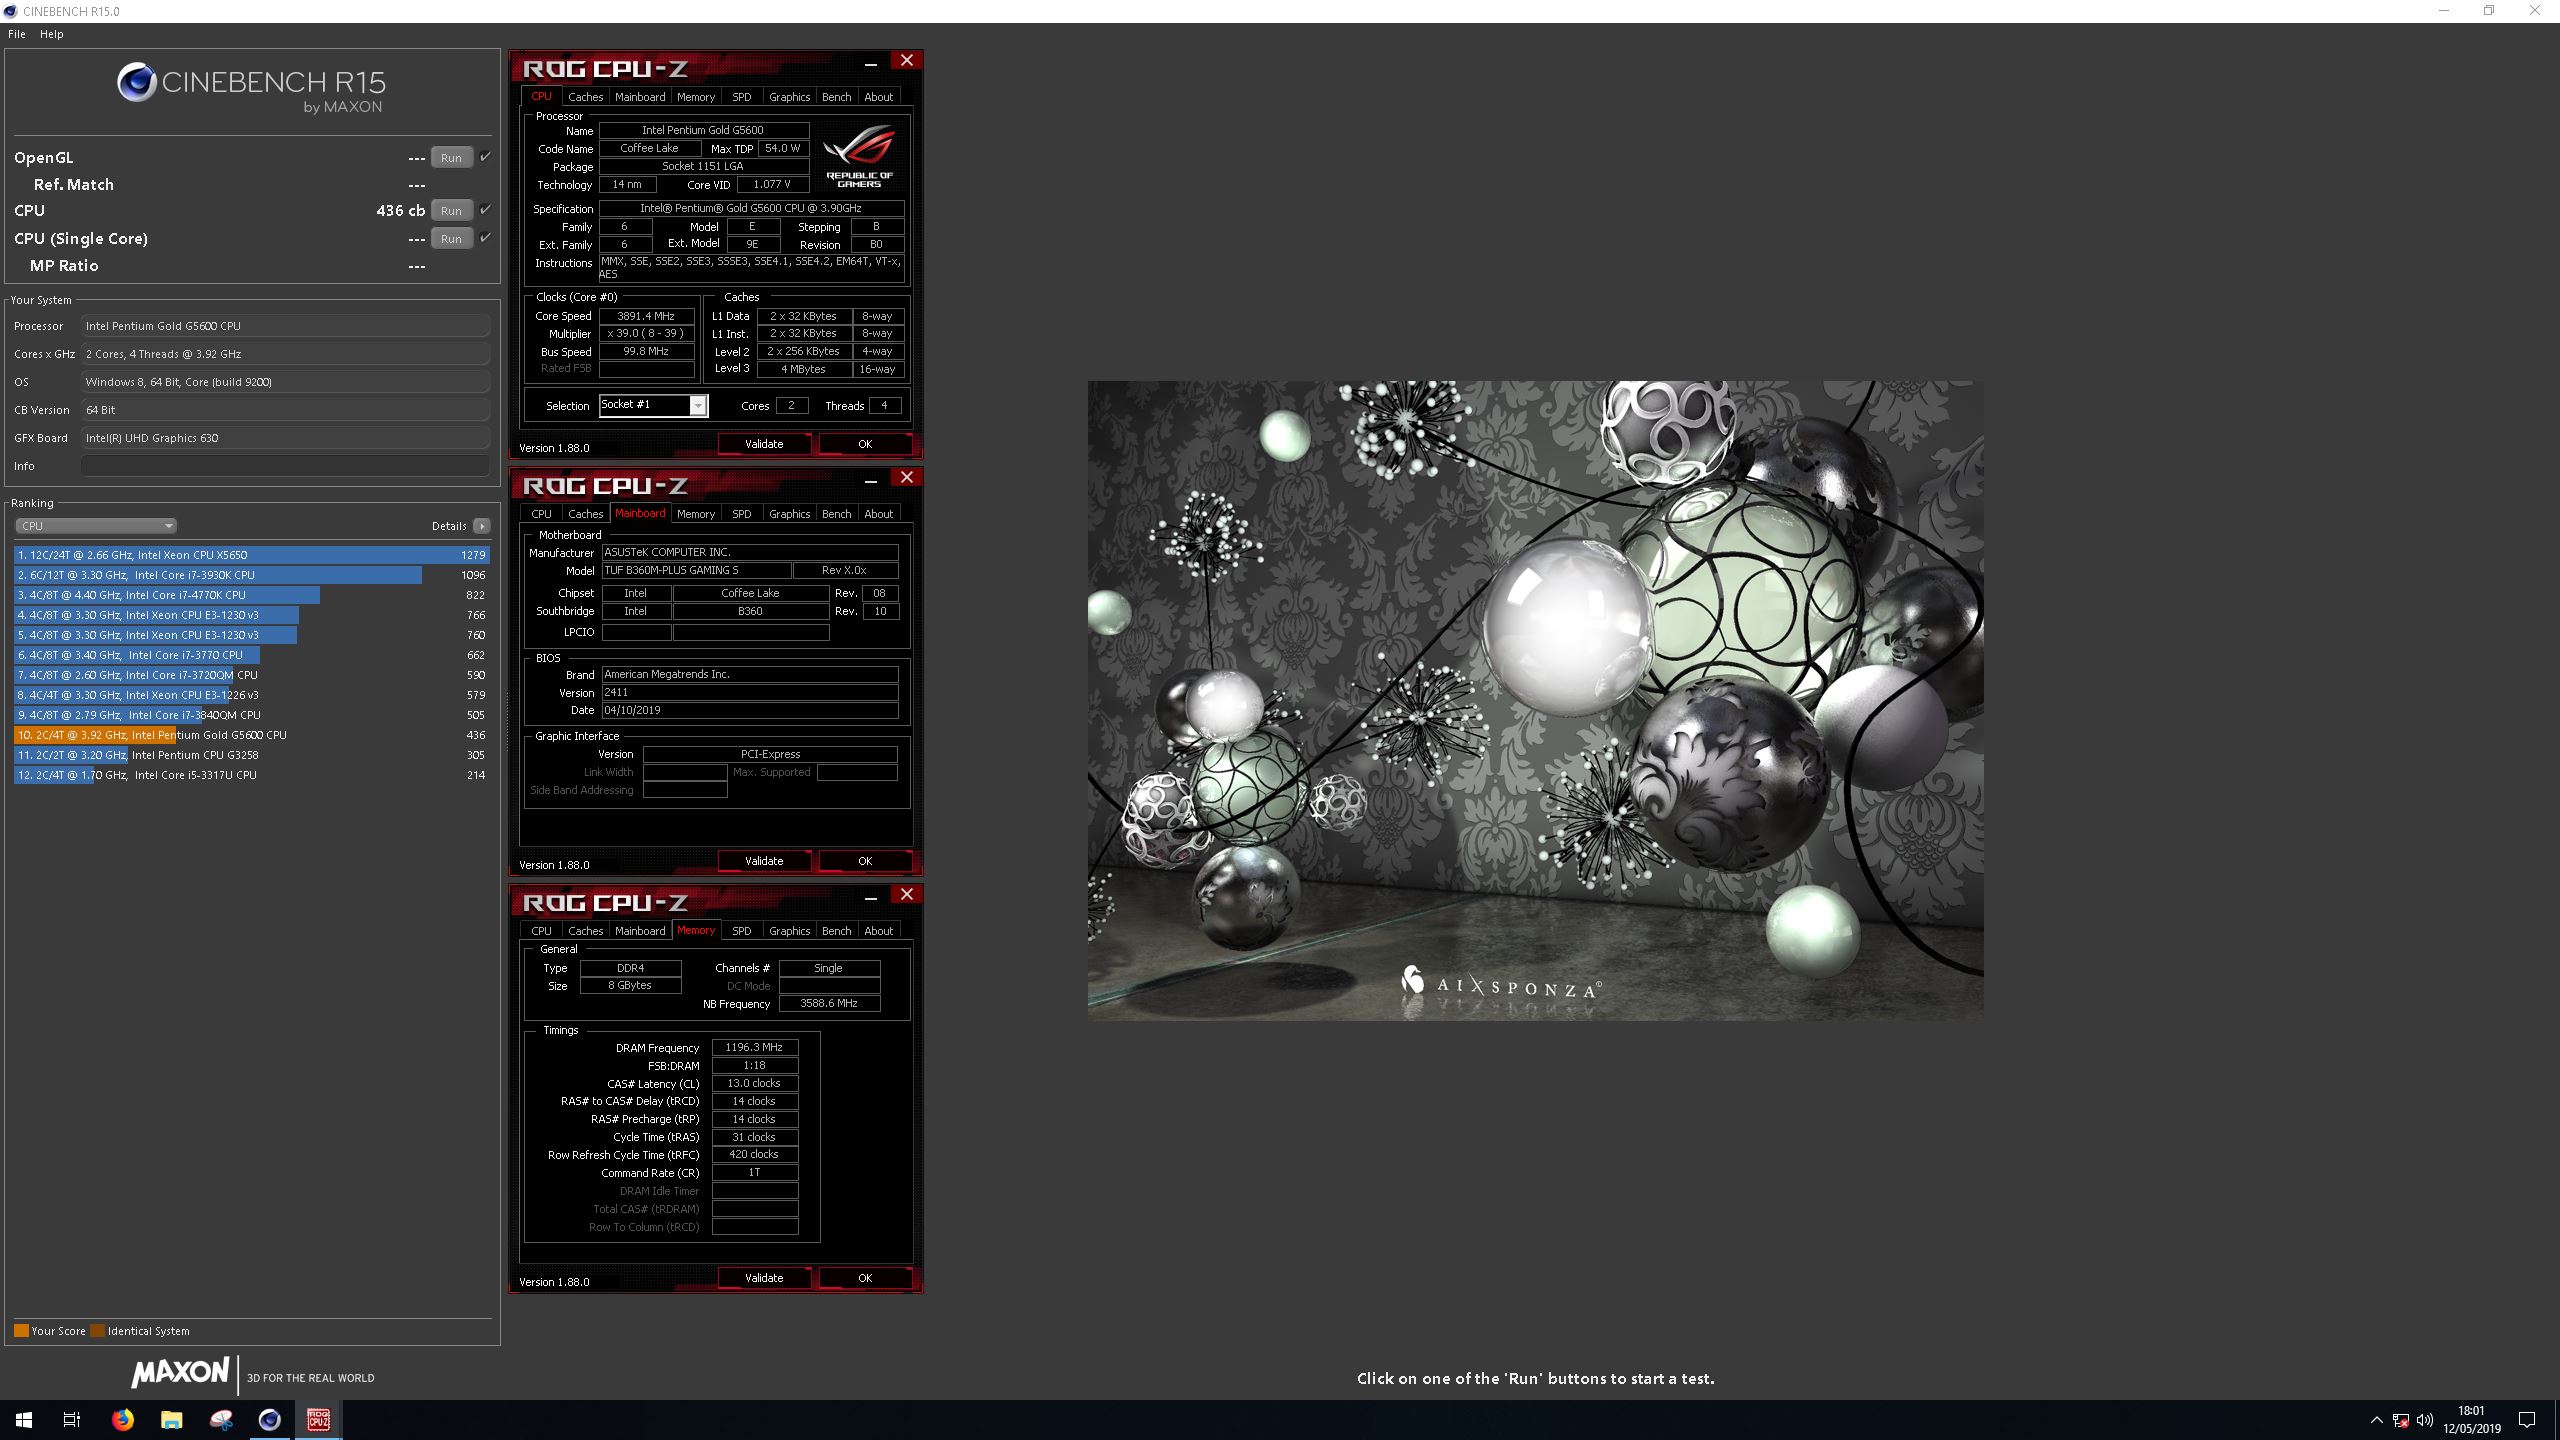2560x1440 pixels.
Task: Click OK in top CPU-Z window
Action: 865,444
